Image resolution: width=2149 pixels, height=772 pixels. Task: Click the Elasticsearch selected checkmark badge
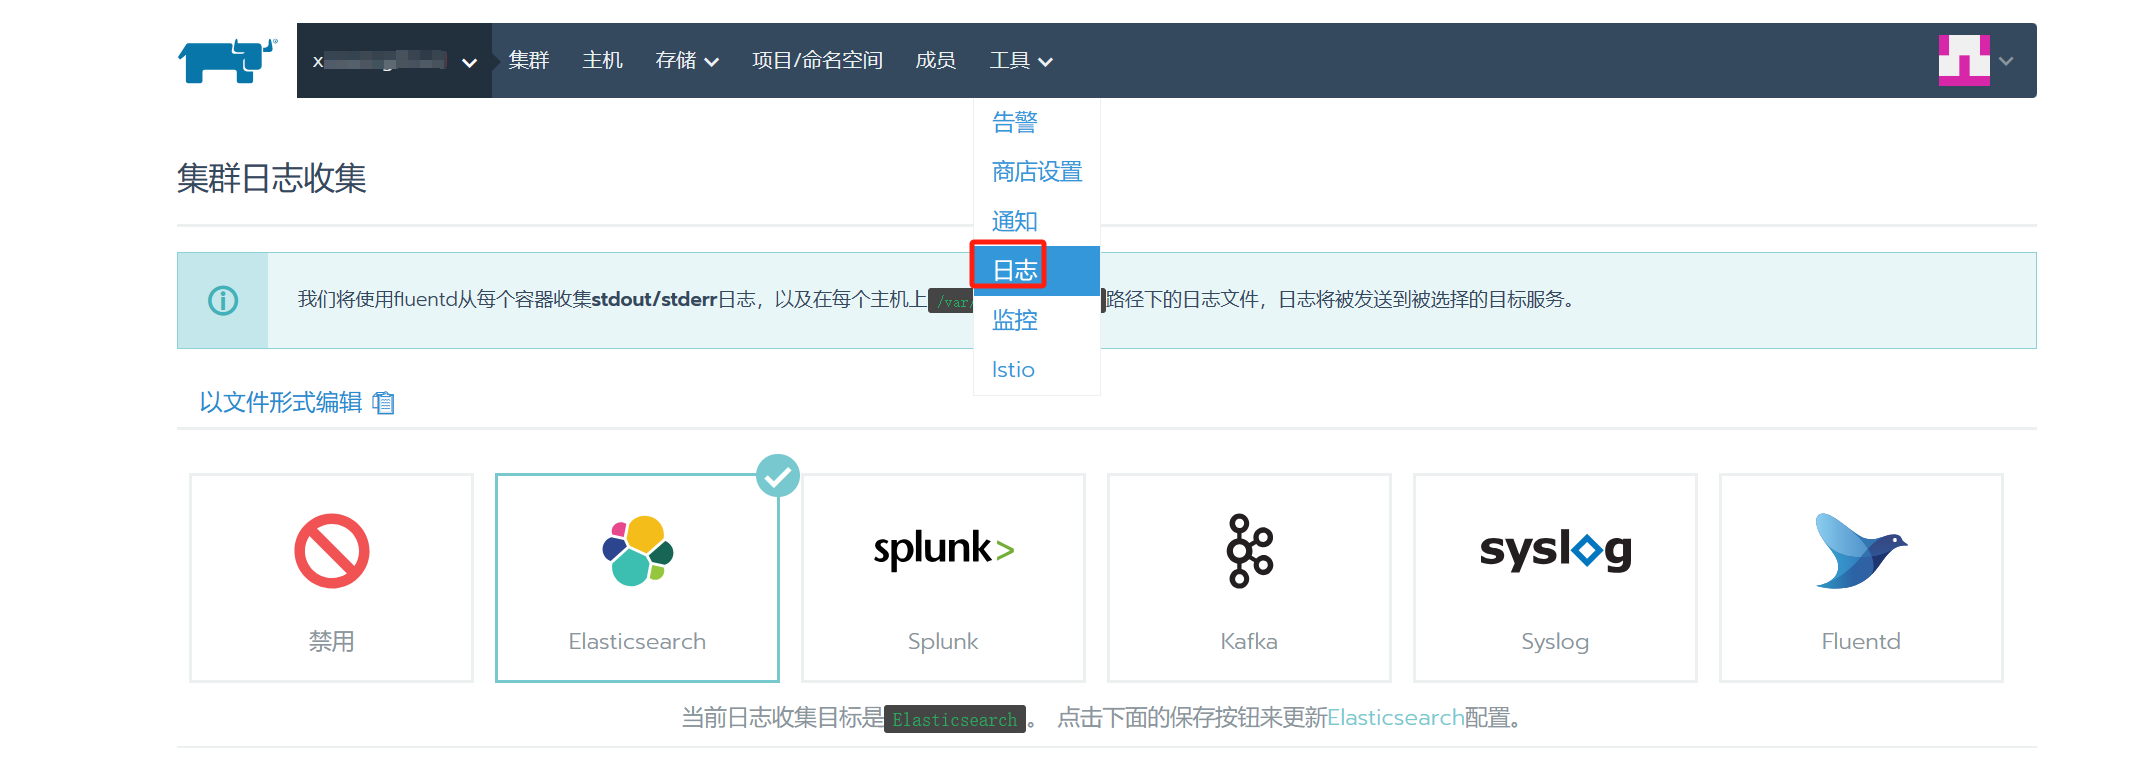coord(778,476)
